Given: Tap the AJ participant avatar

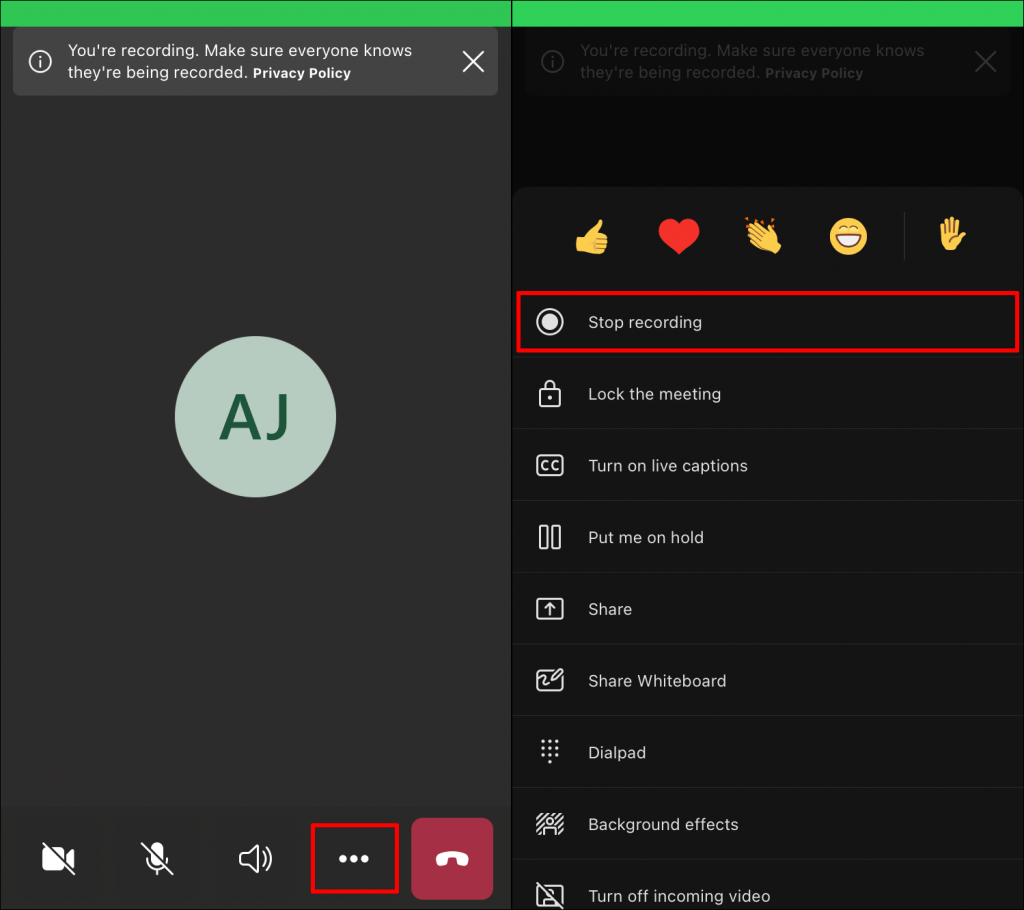Looking at the screenshot, I should (x=255, y=417).
